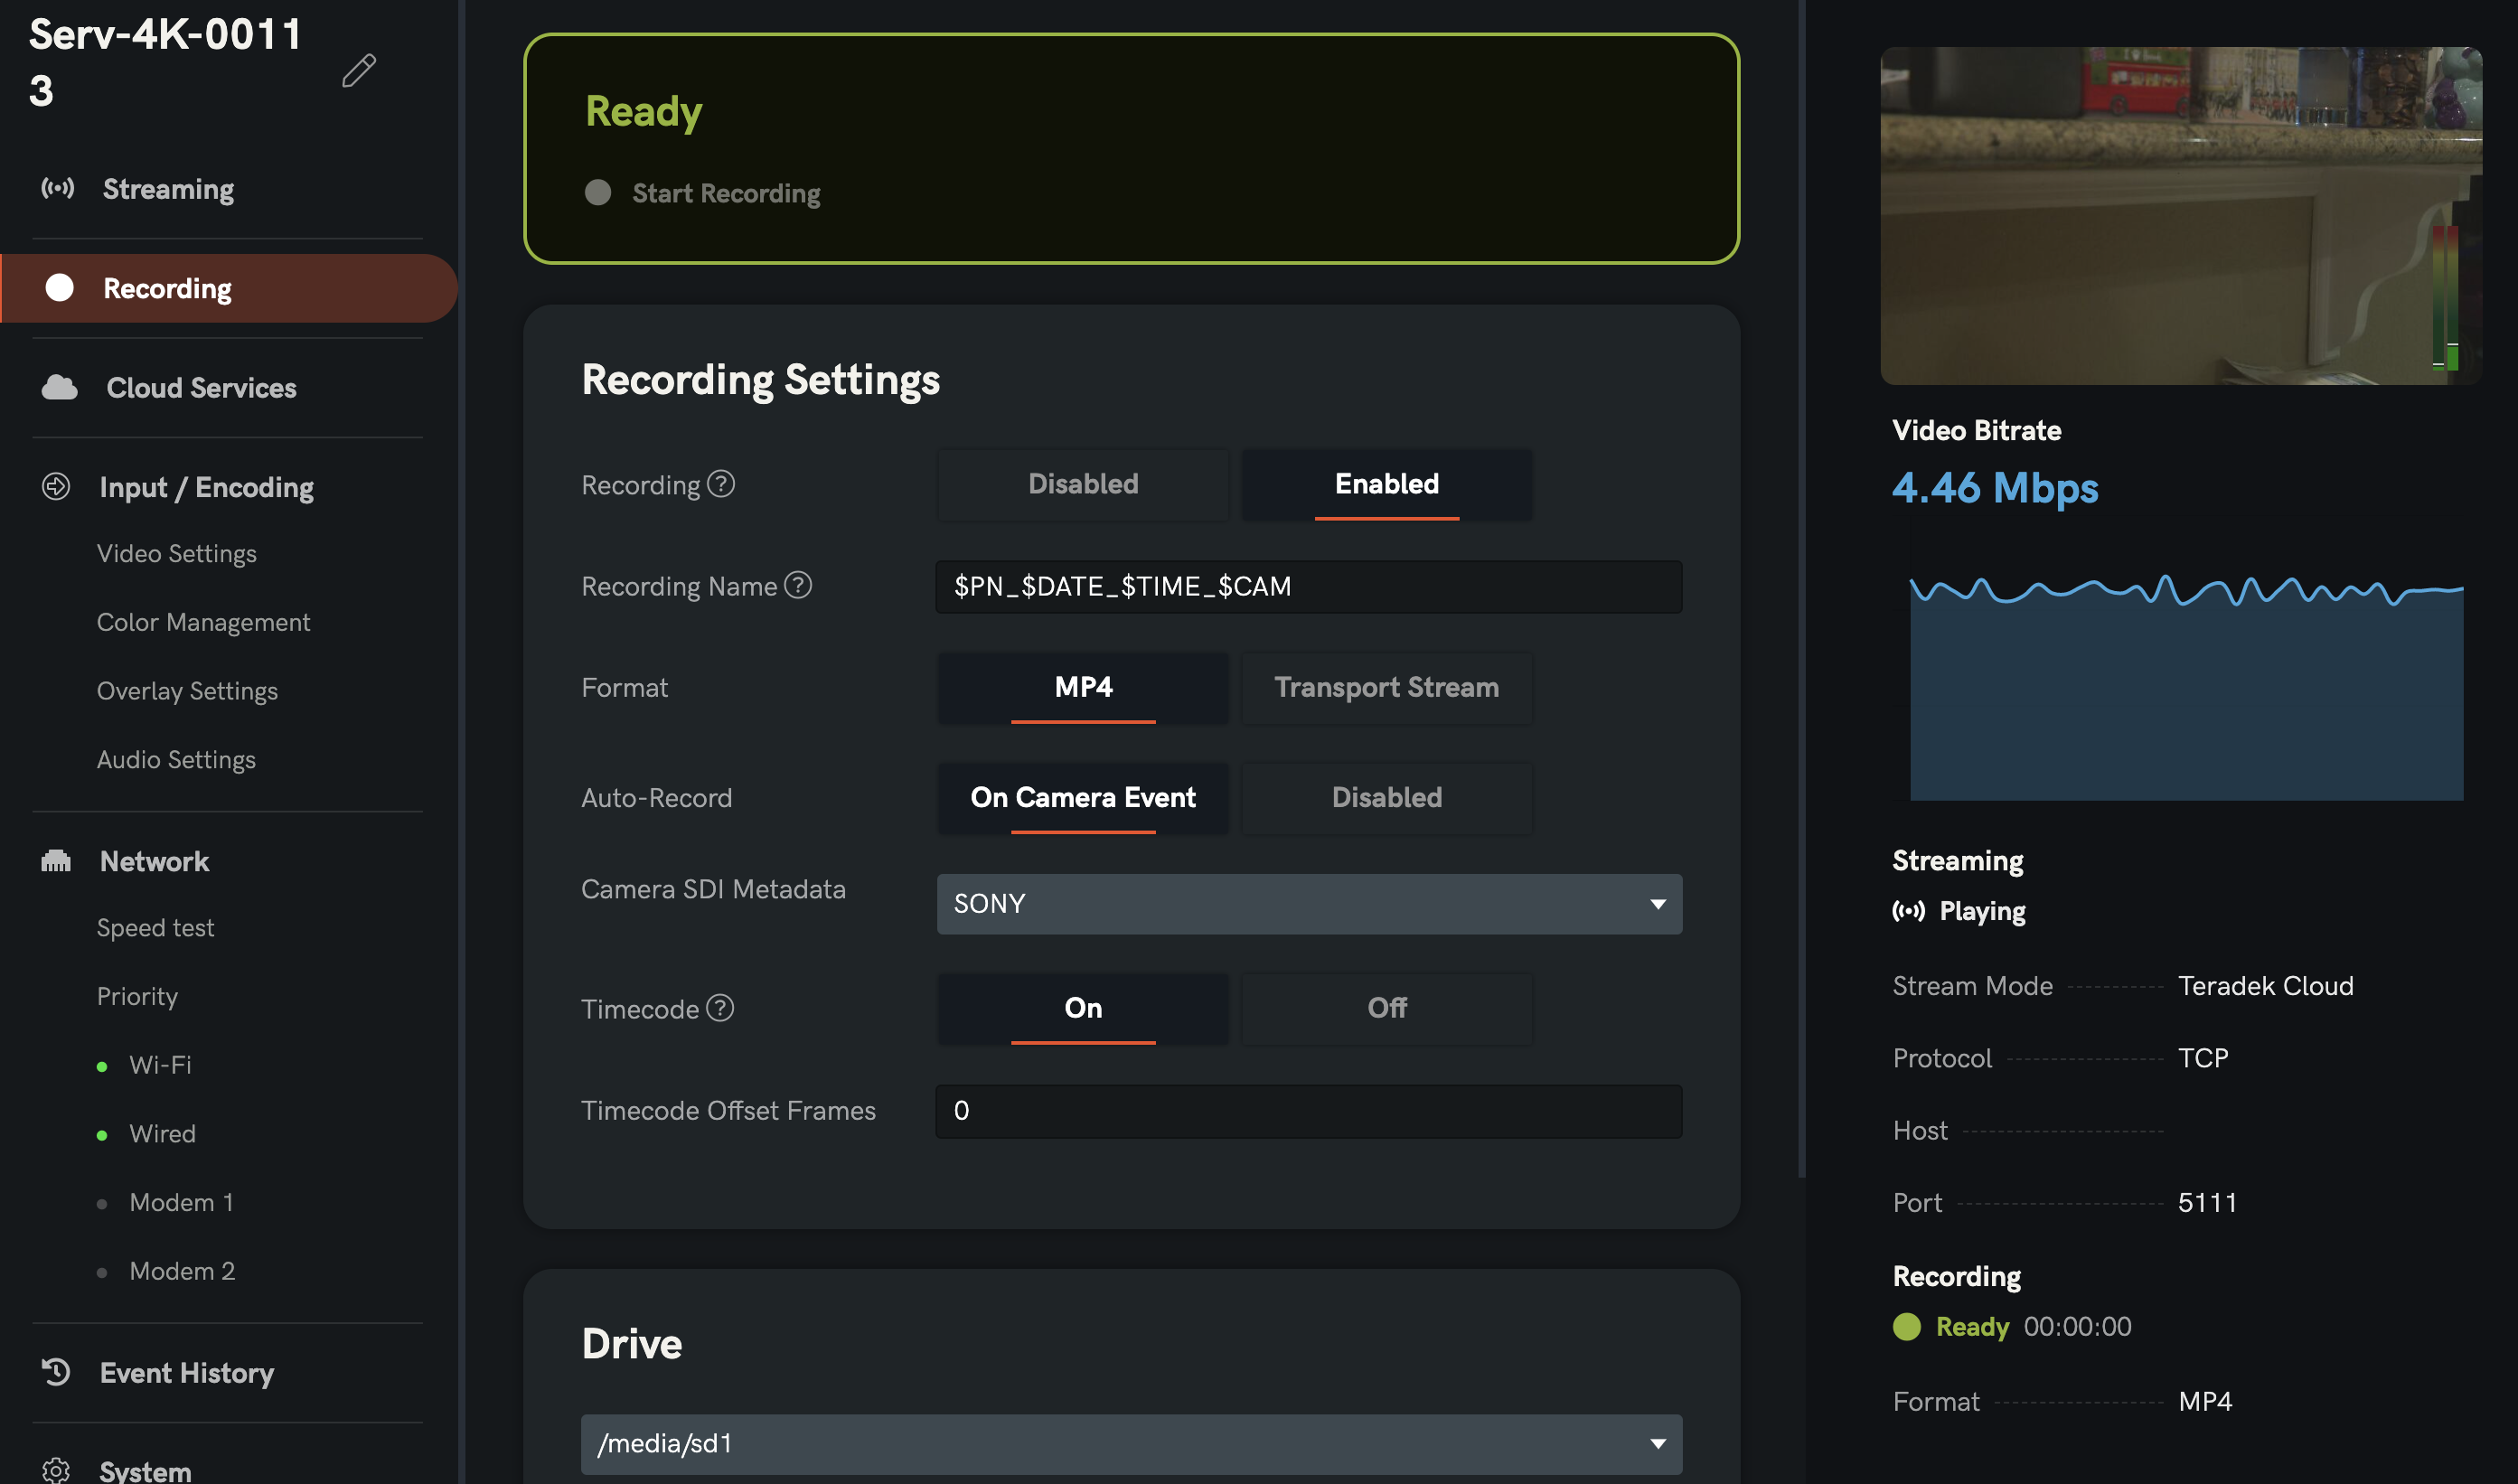
Task: Open the Input / Encoding section
Action: (x=206, y=487)
